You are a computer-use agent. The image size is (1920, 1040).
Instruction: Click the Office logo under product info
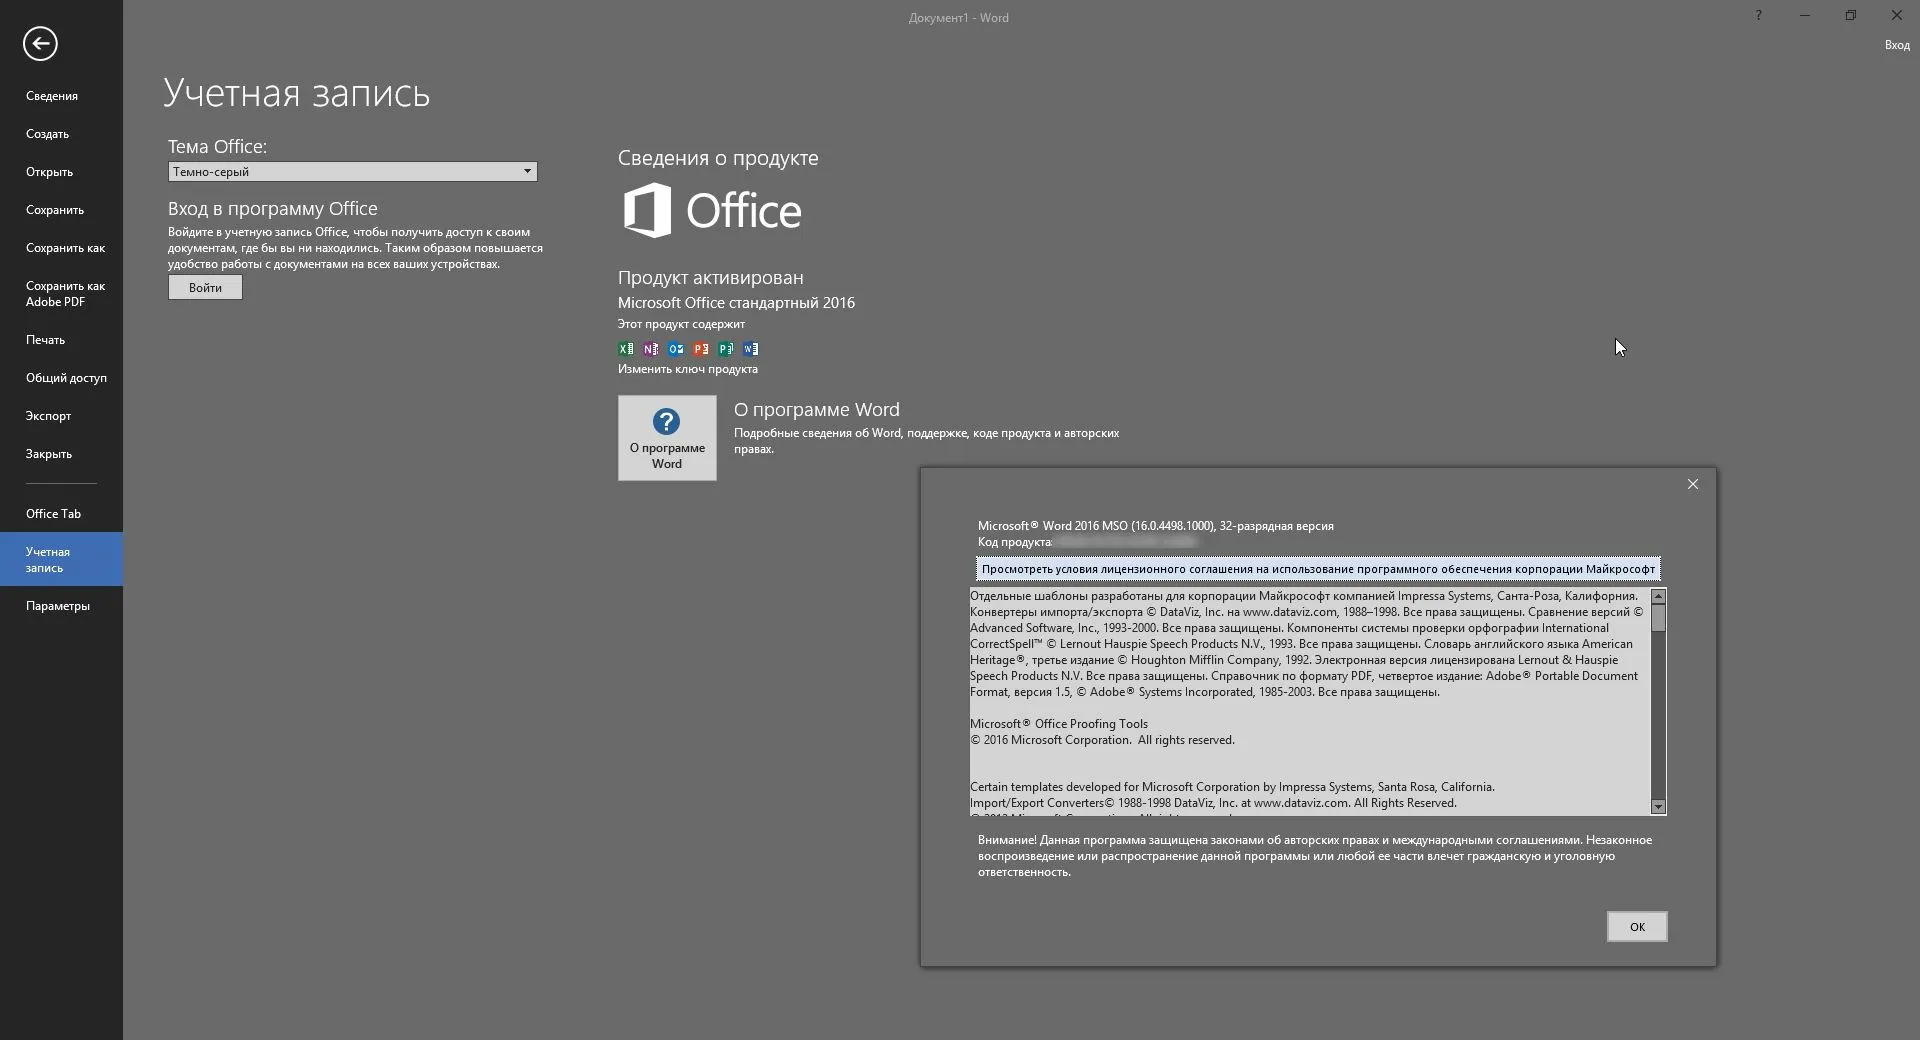pyautogui.click(x=712, y=210)
